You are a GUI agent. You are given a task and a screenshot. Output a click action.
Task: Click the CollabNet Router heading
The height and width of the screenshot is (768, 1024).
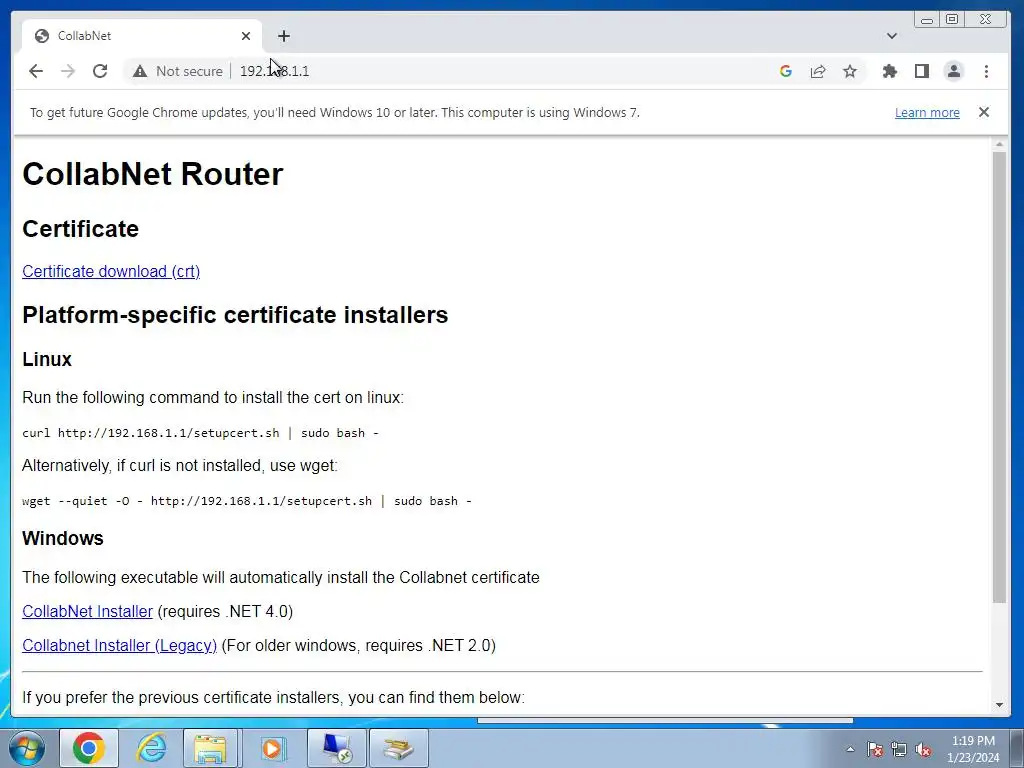pyautogui.click(x=153, y=174)
